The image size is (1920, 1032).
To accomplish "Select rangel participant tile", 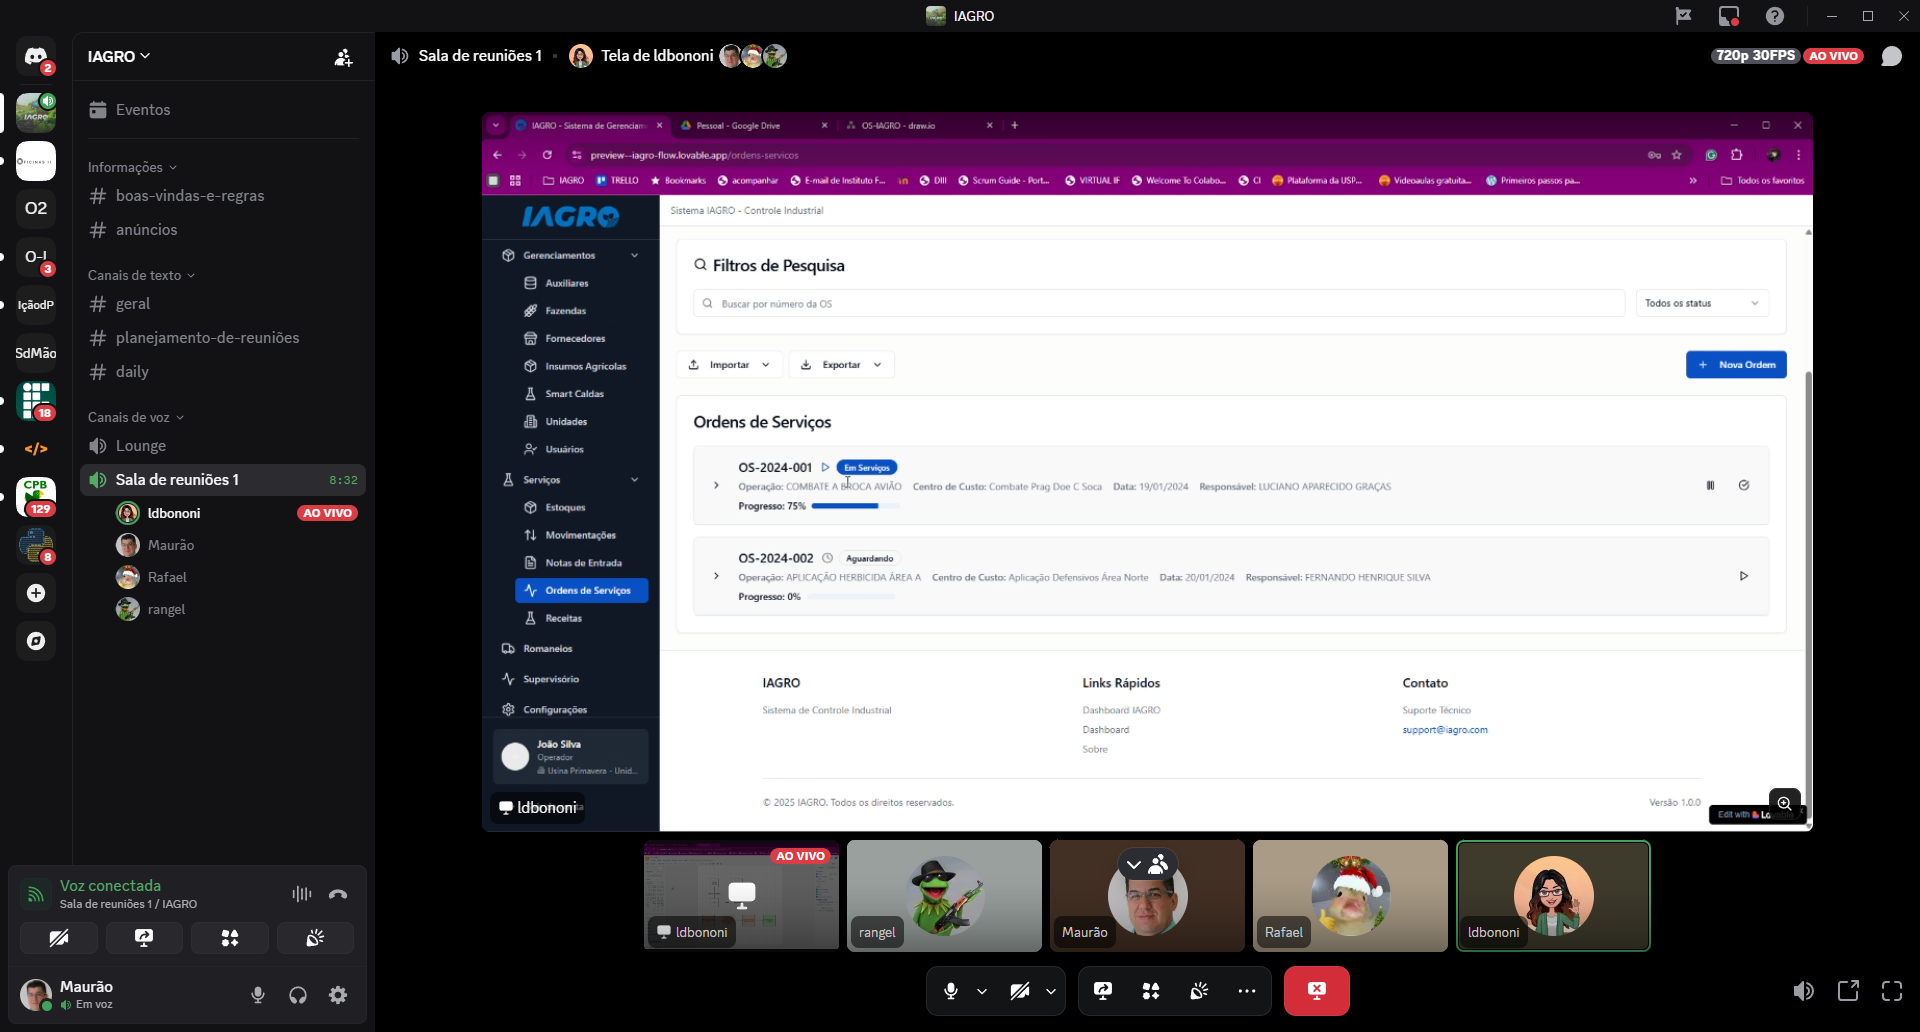I will (x=944, y=895).
